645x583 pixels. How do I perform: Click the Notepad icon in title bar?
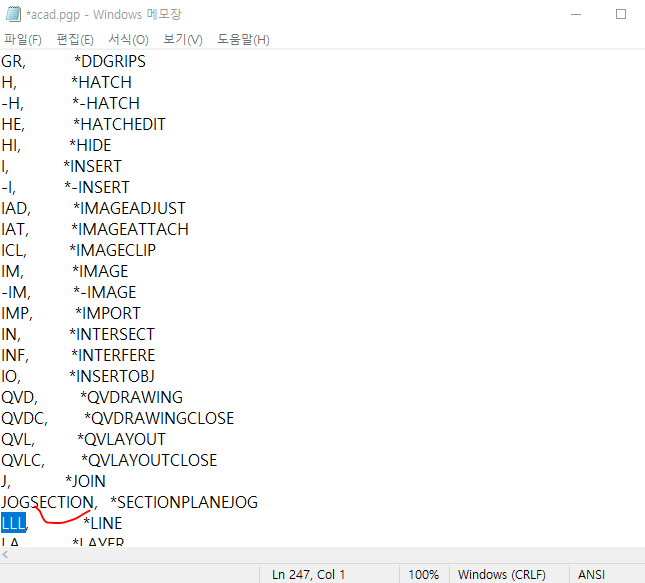point(13,14)
